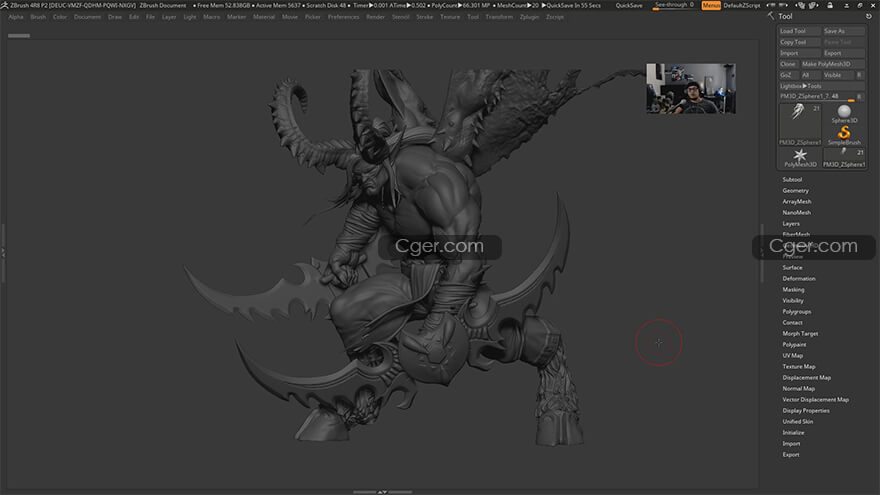Image resolution: width=880 pixels, height=495 pixels.
Task: Expand the Subtool sub-palette
Action: [x=792, y=180]
